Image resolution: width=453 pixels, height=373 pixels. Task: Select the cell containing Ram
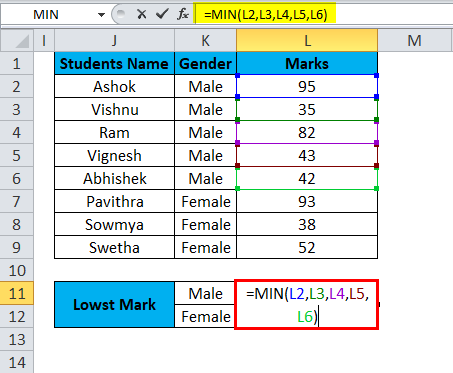pos(114,132)
